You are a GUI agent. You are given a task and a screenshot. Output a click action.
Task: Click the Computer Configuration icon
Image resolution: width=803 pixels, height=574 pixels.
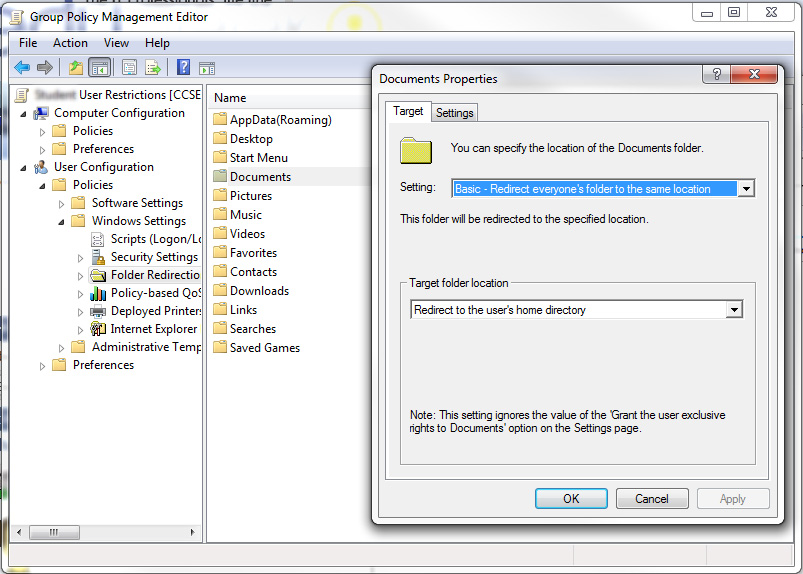point(41,113)
